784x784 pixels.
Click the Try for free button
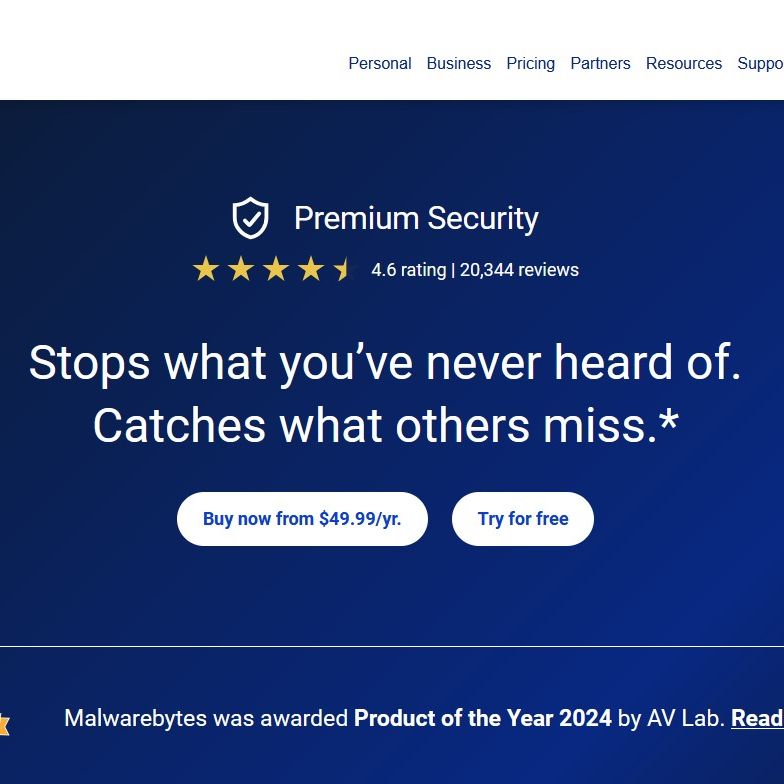pos(522,519)
